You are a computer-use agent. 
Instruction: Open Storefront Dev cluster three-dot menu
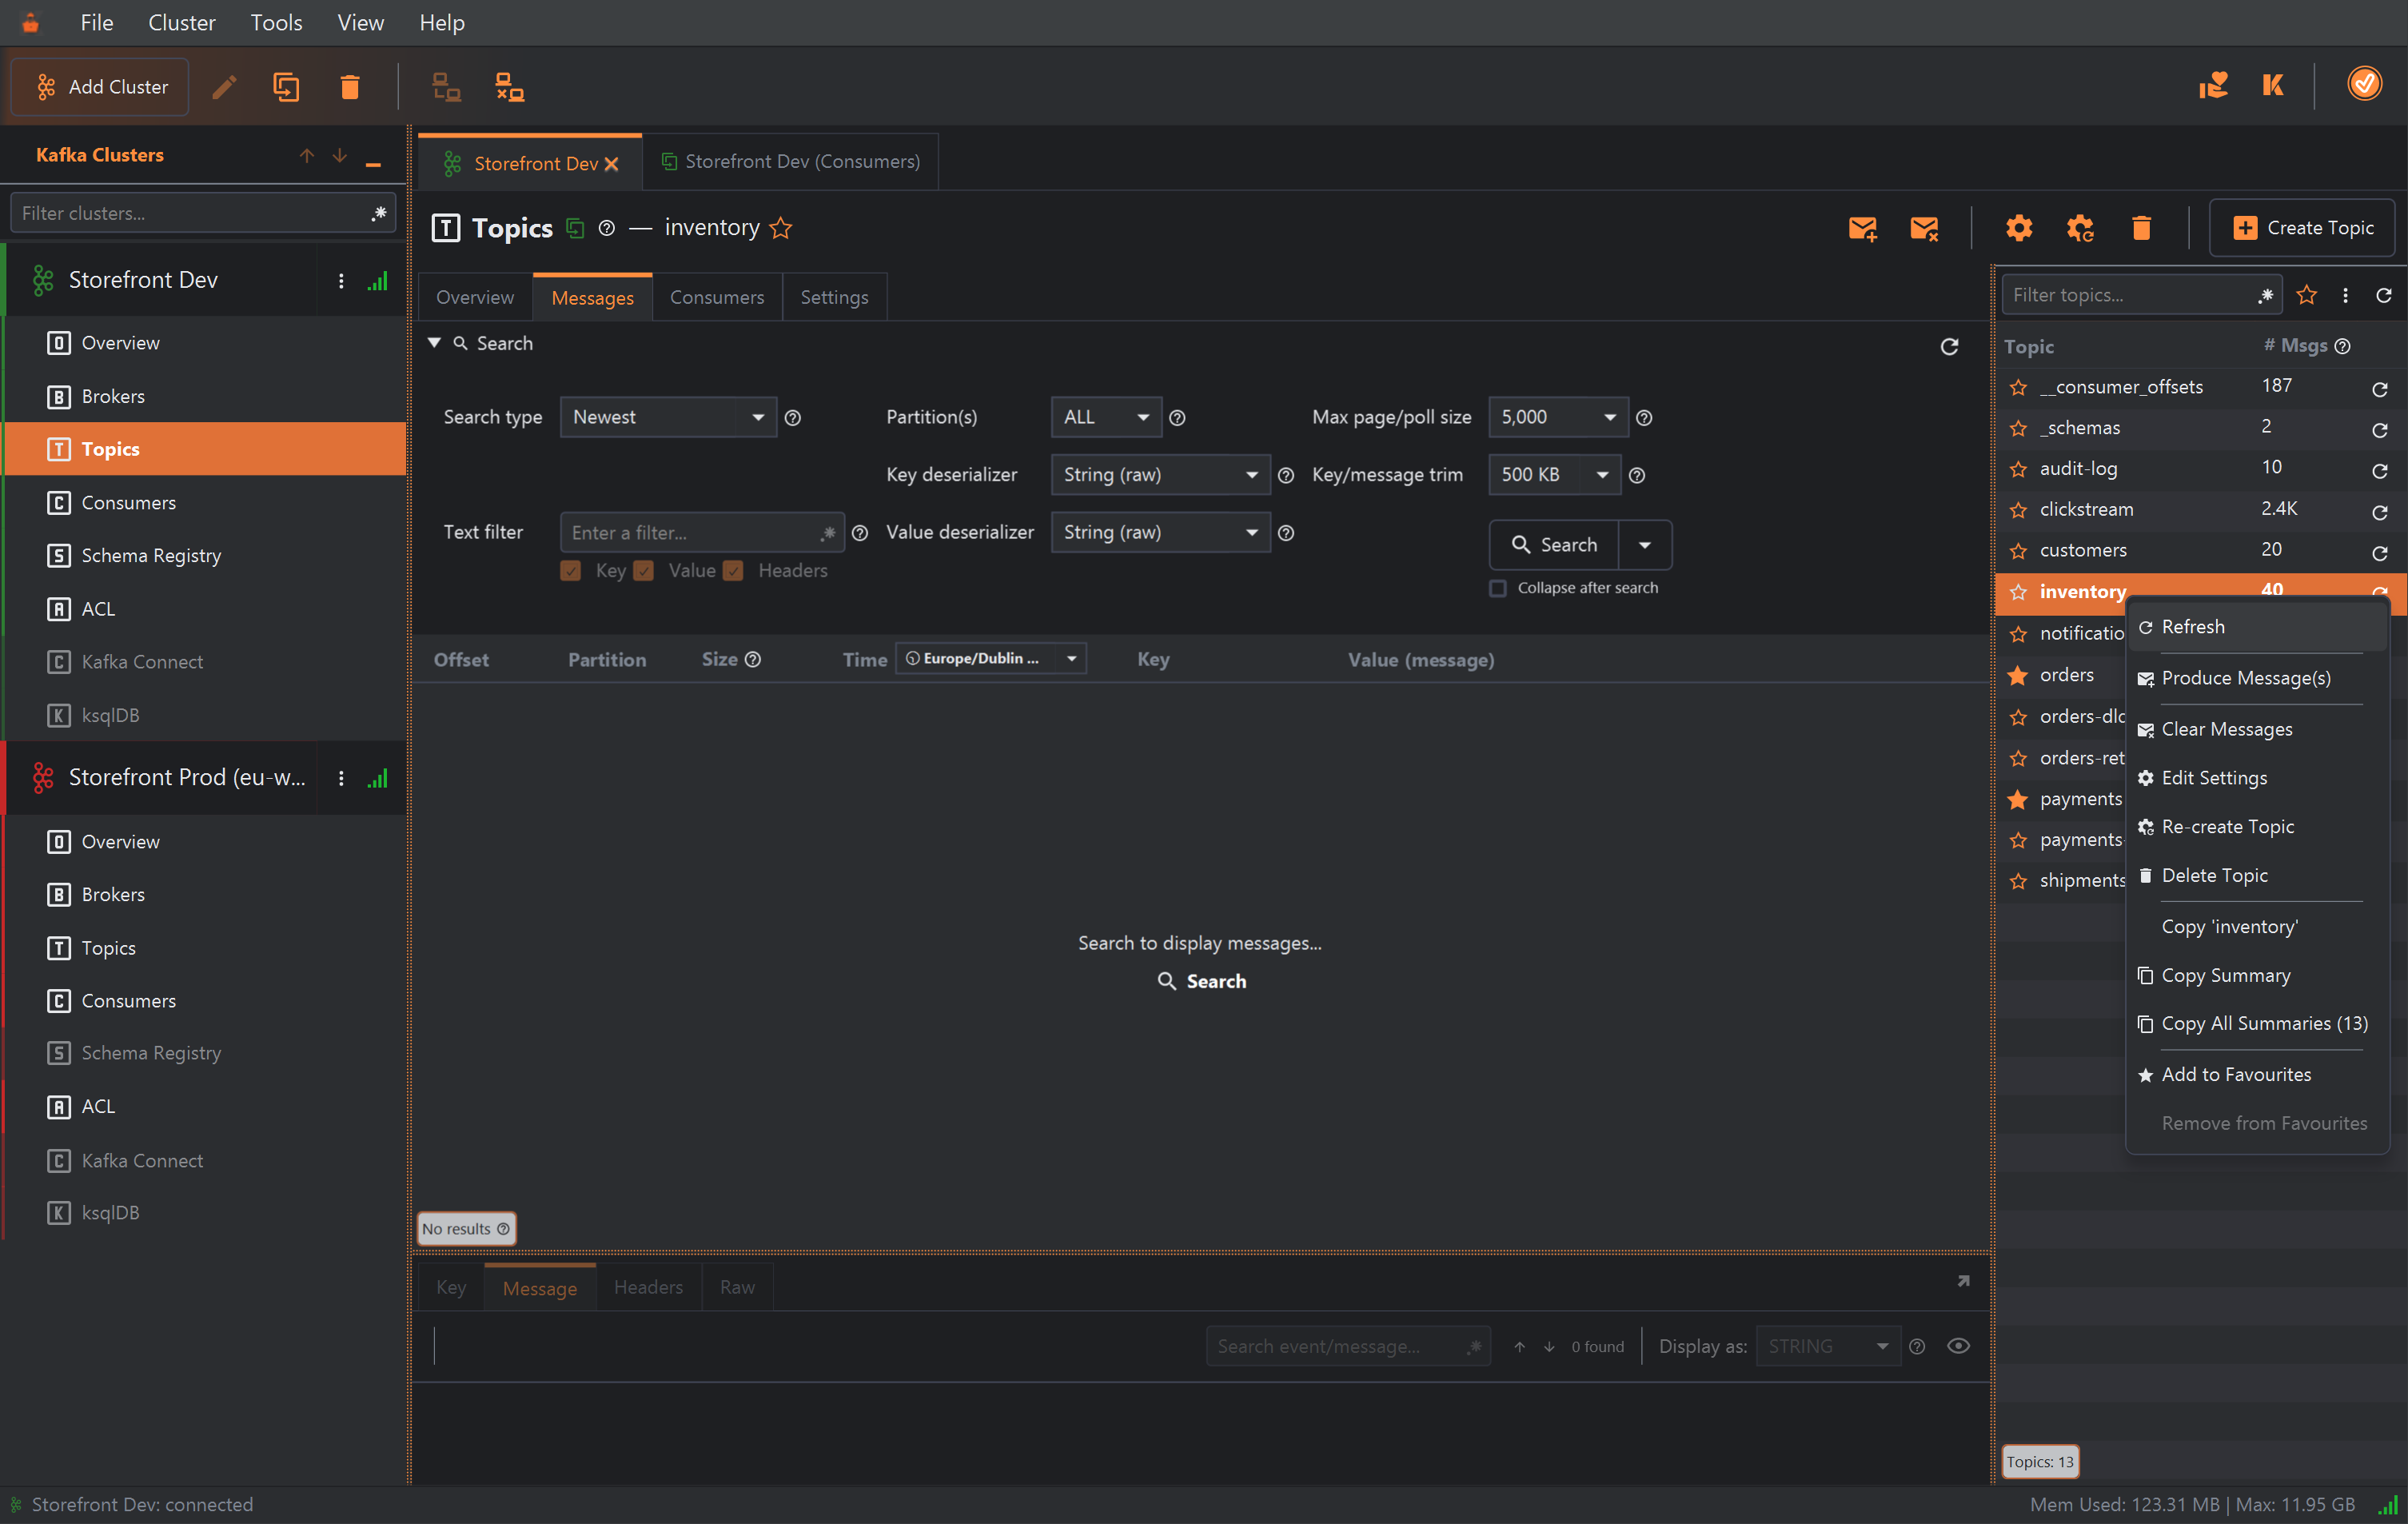click(341, 281)
